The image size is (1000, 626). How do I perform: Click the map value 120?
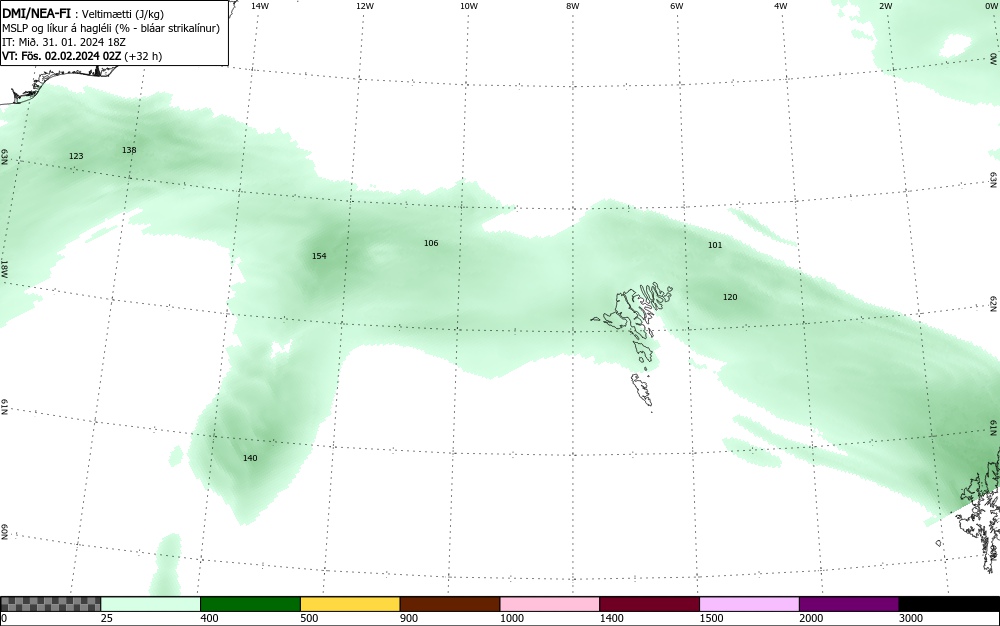point(730,297)
